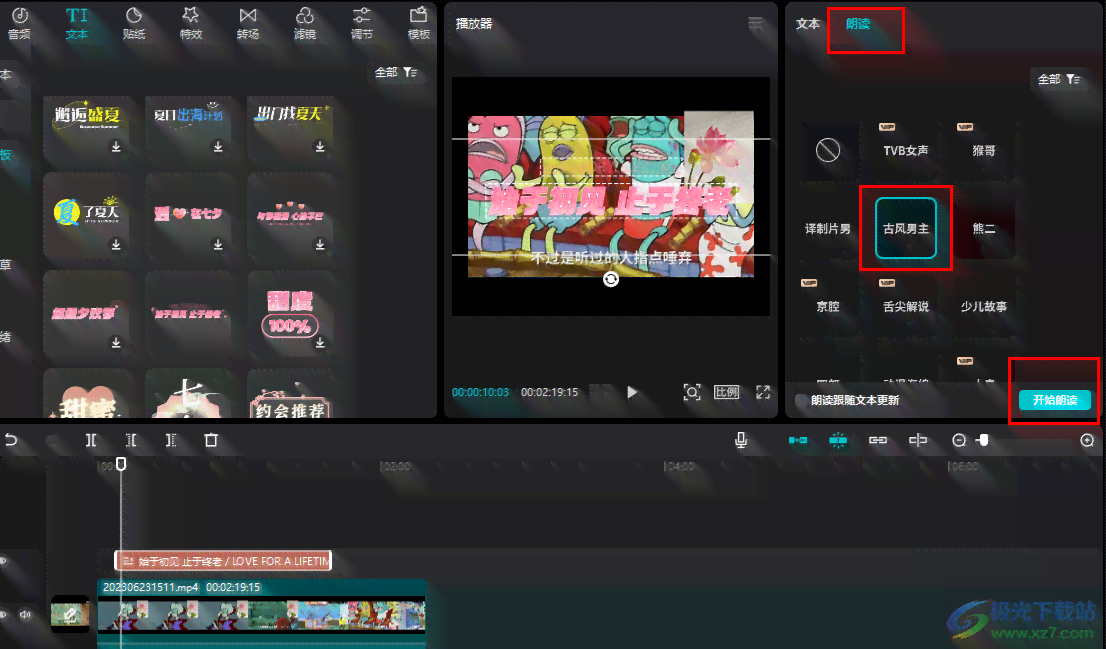Zoom out the timeline with minus icon
Viewport: 1106px width, 649px height.
(x=959, y=440)
